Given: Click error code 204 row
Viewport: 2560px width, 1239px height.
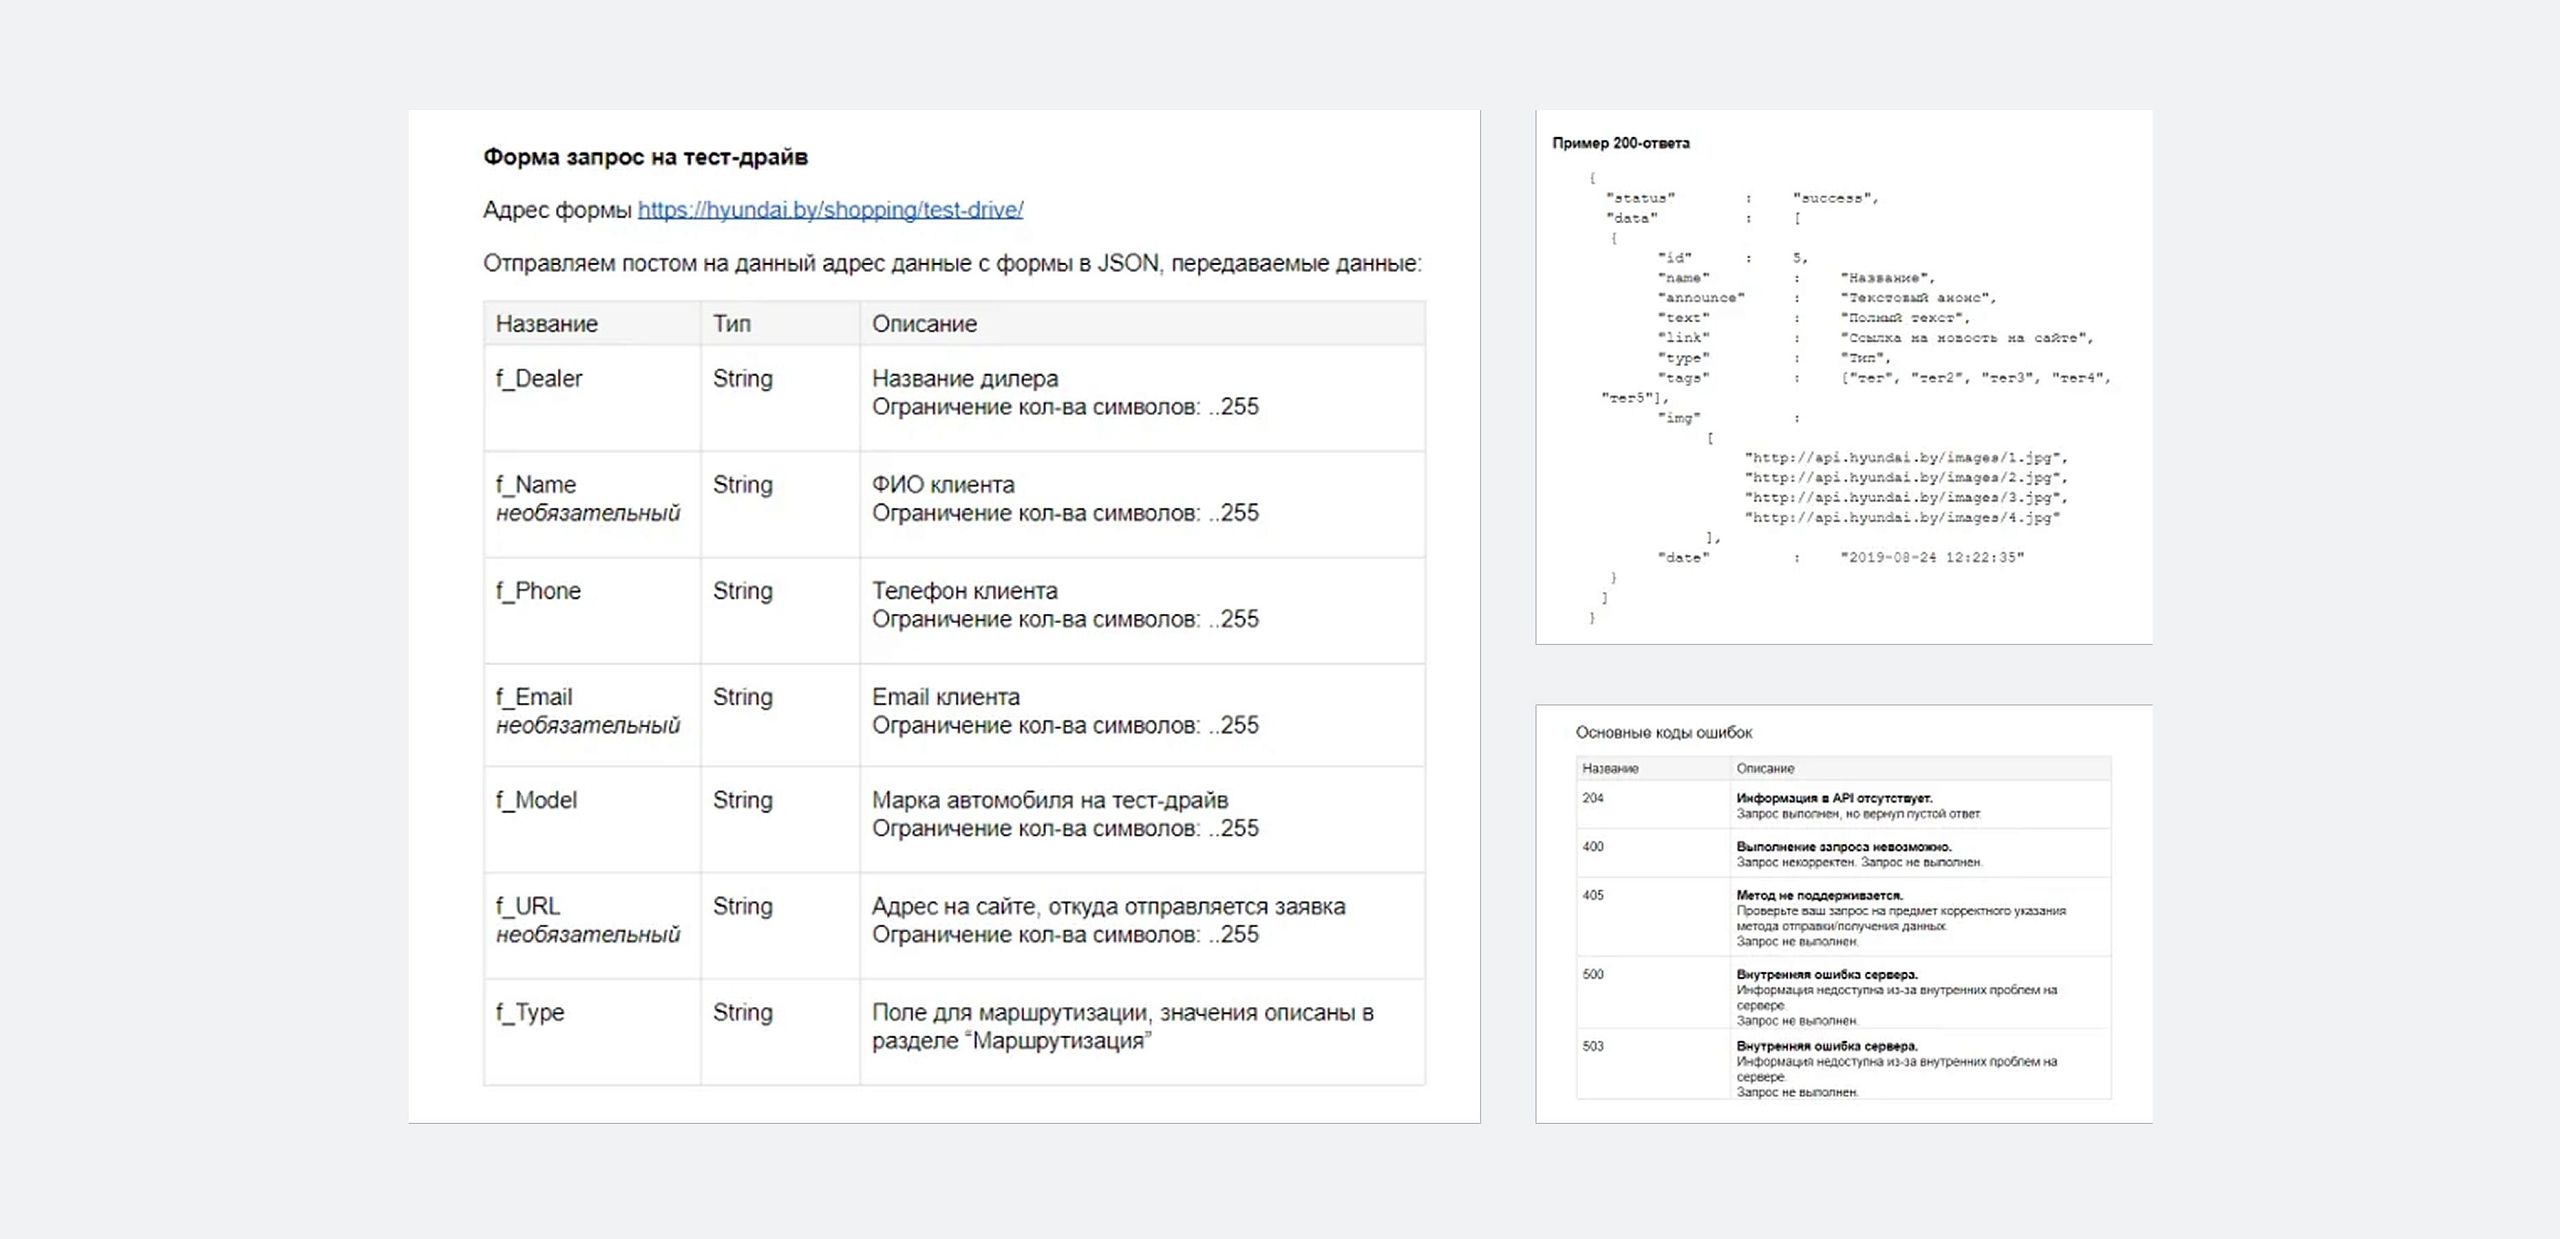Looking at the screenshot, I should point(1593,798).
